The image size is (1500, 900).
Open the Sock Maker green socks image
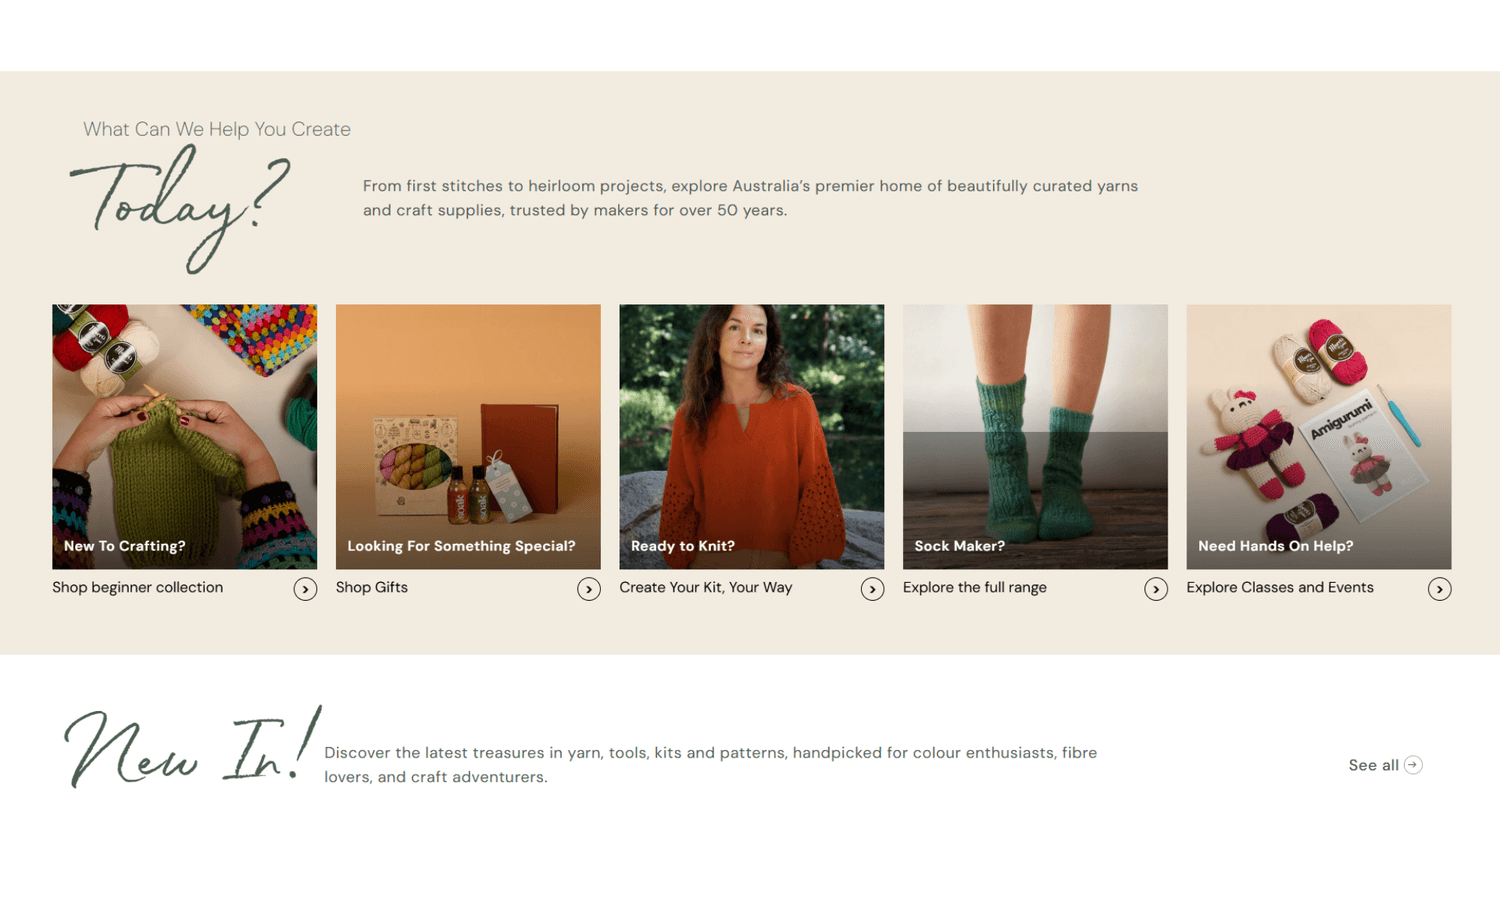click(1035, 437)
